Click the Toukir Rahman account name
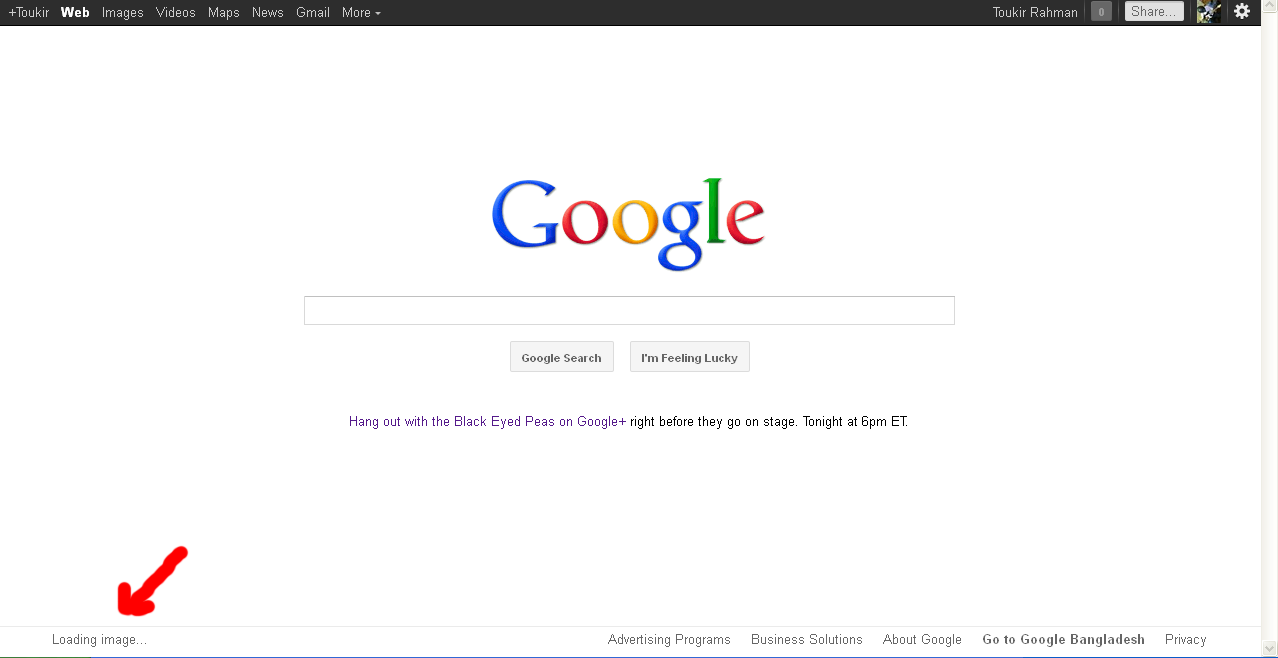 click(x=1035, y=12)
